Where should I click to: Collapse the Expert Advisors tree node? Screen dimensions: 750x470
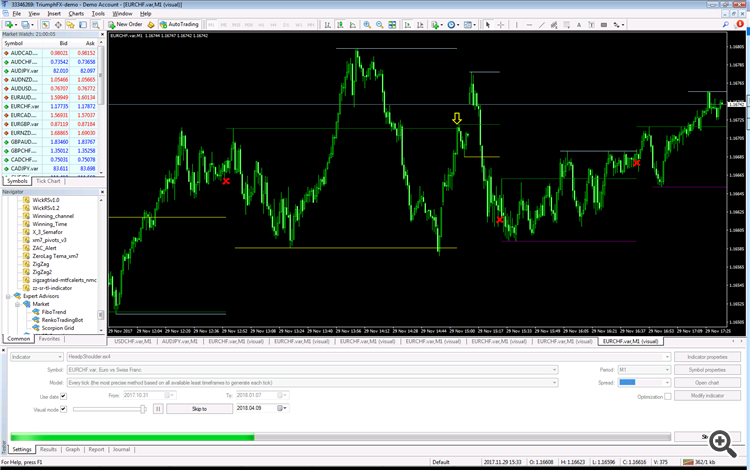tap(8, 296)
